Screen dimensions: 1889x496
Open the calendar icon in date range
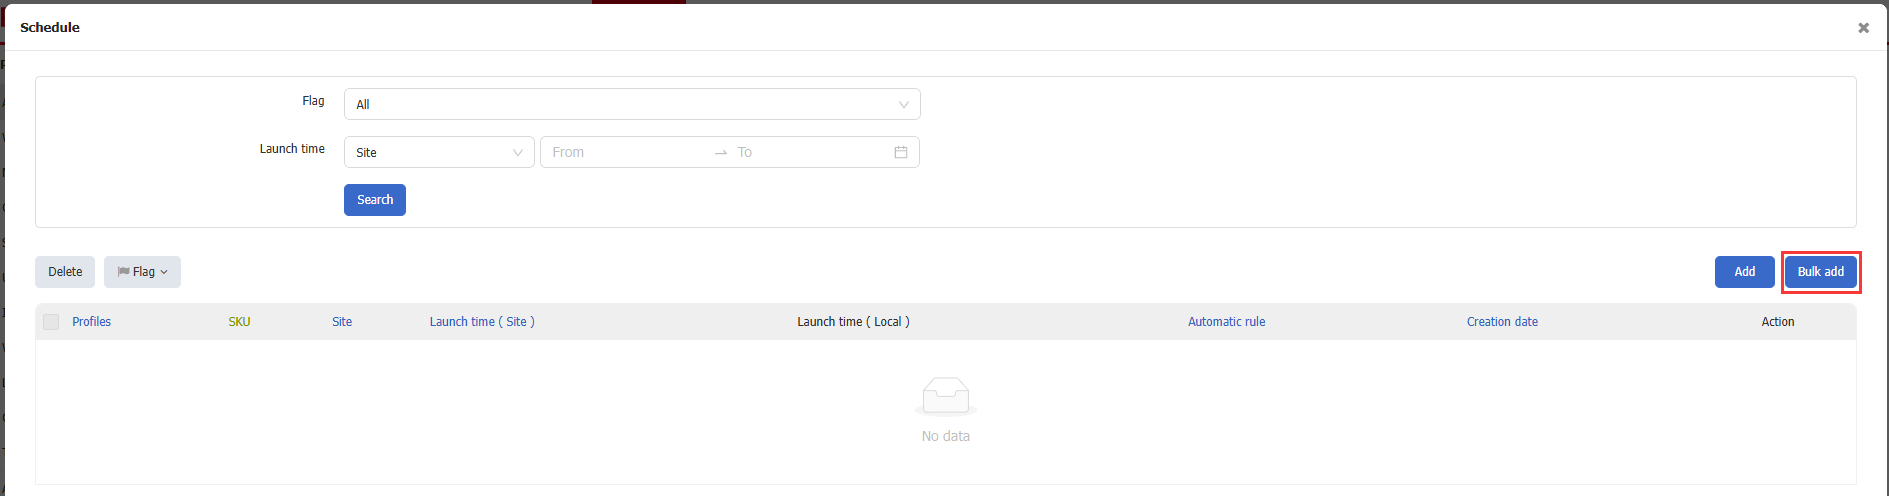[x=901, y=152]
